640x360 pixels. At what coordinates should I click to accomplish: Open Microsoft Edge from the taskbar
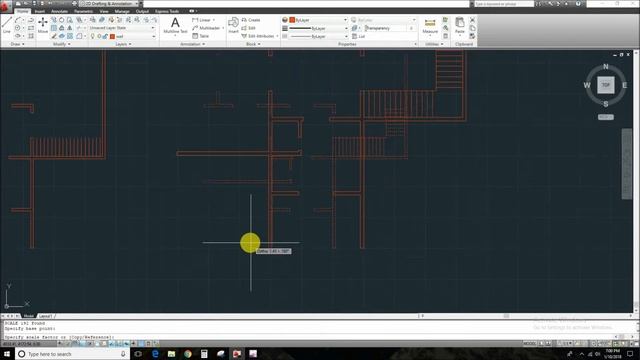point(155,353)
